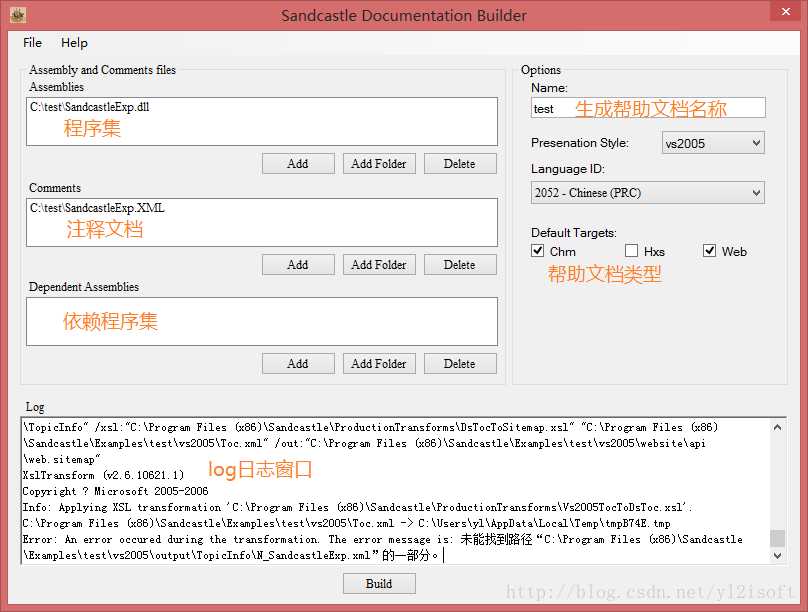
Task: Click the log scrollbar thumb
Action: pyautogui.click(x=777, y=538)
